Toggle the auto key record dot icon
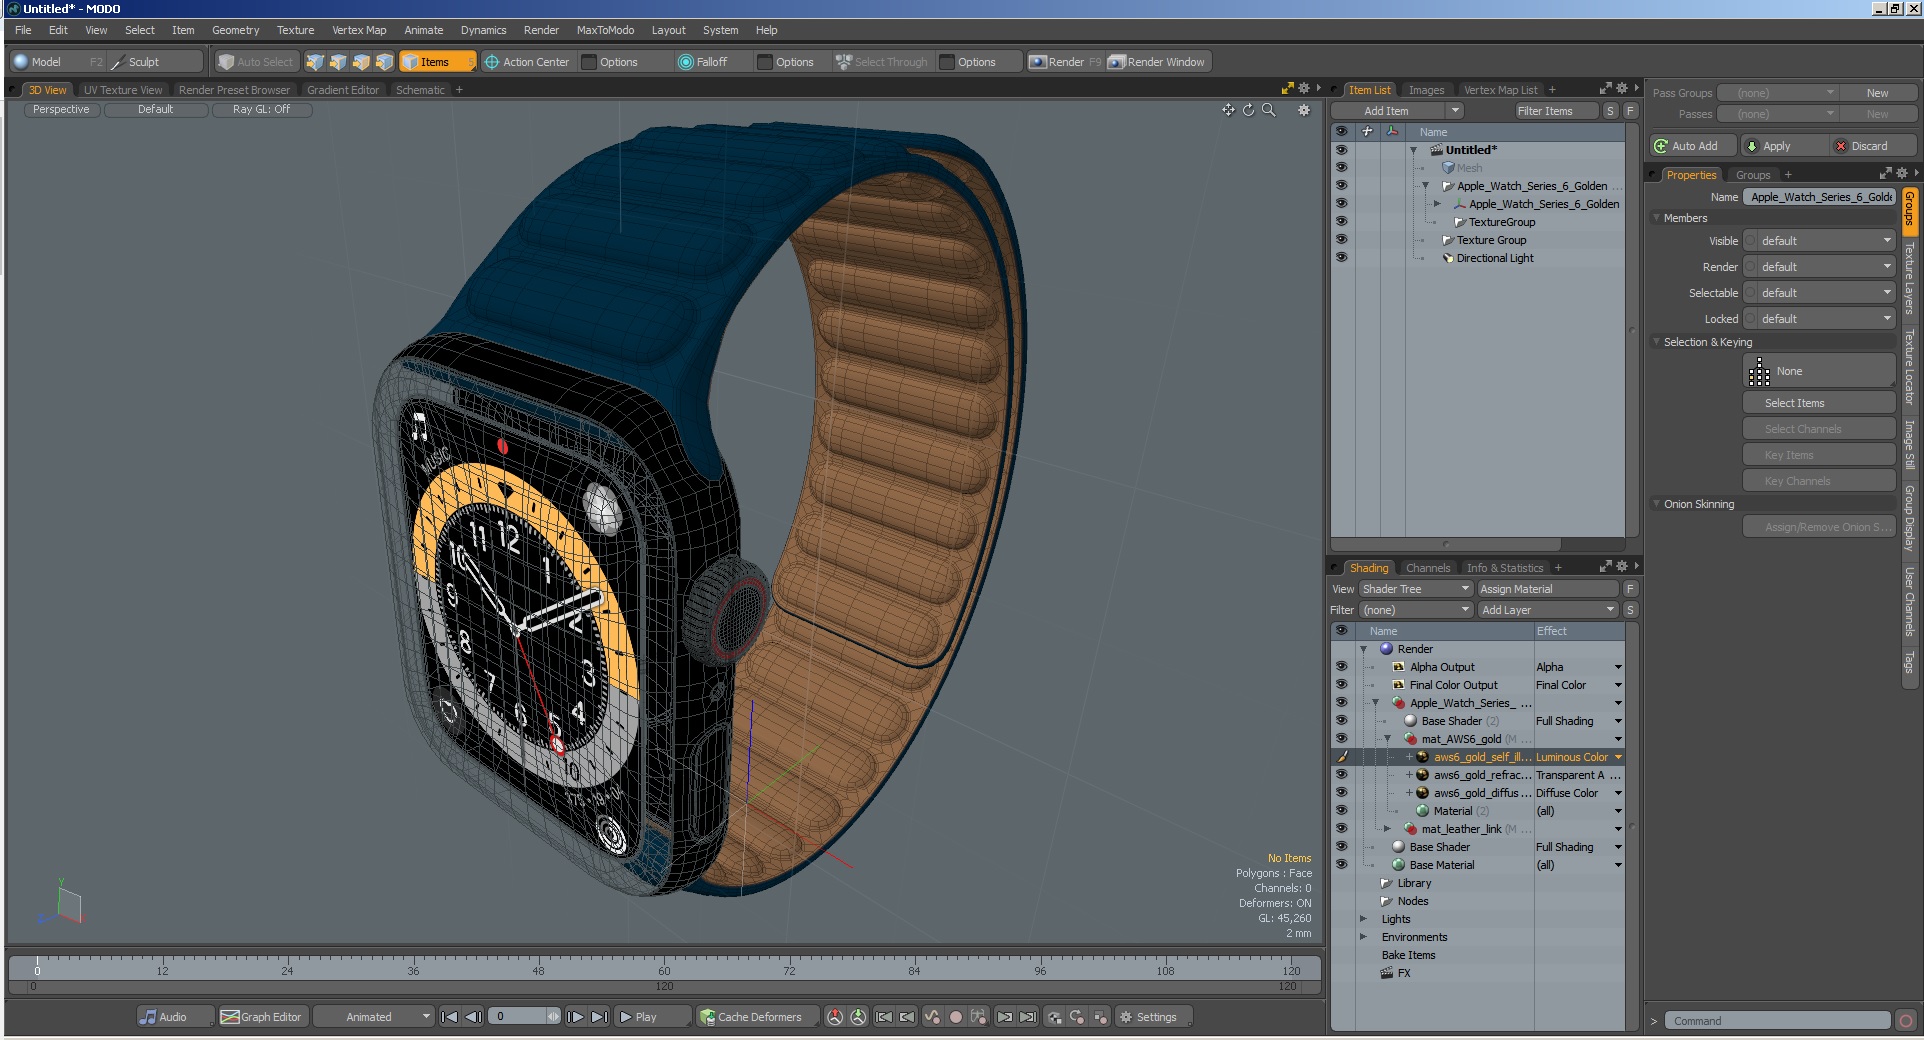The height and width of the screenshot is (1040, 1924). pyautogui.click(x=955, y=1017)
